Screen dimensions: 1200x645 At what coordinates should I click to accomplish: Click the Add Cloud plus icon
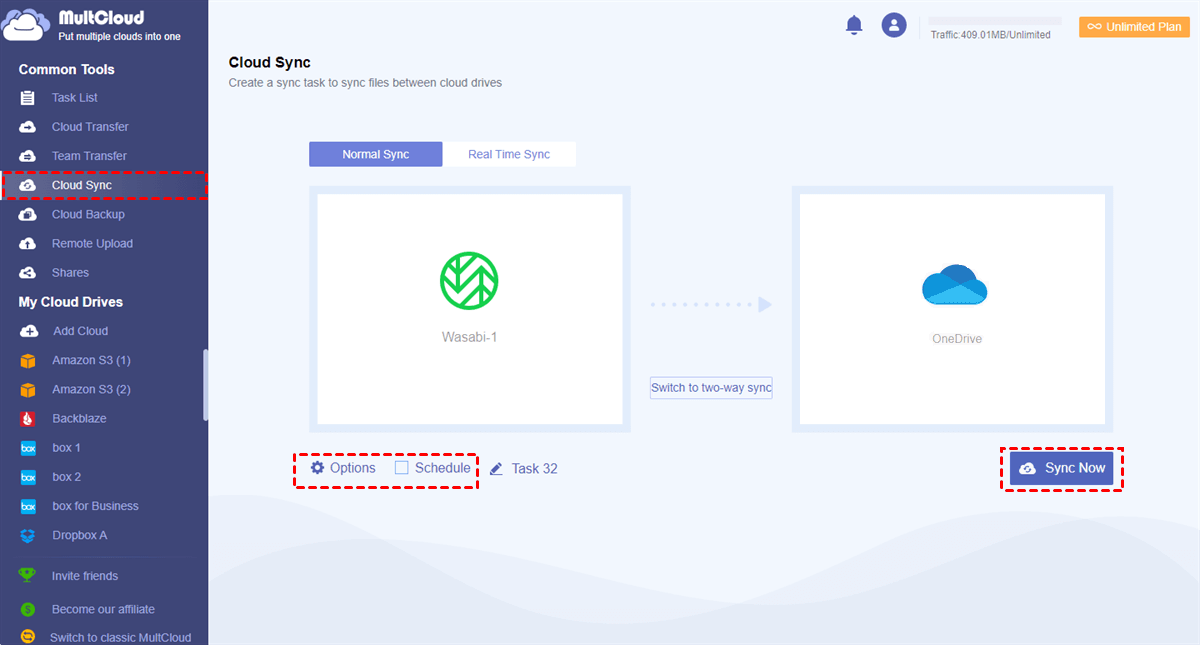pyautogui.click(x=29, y=331)
